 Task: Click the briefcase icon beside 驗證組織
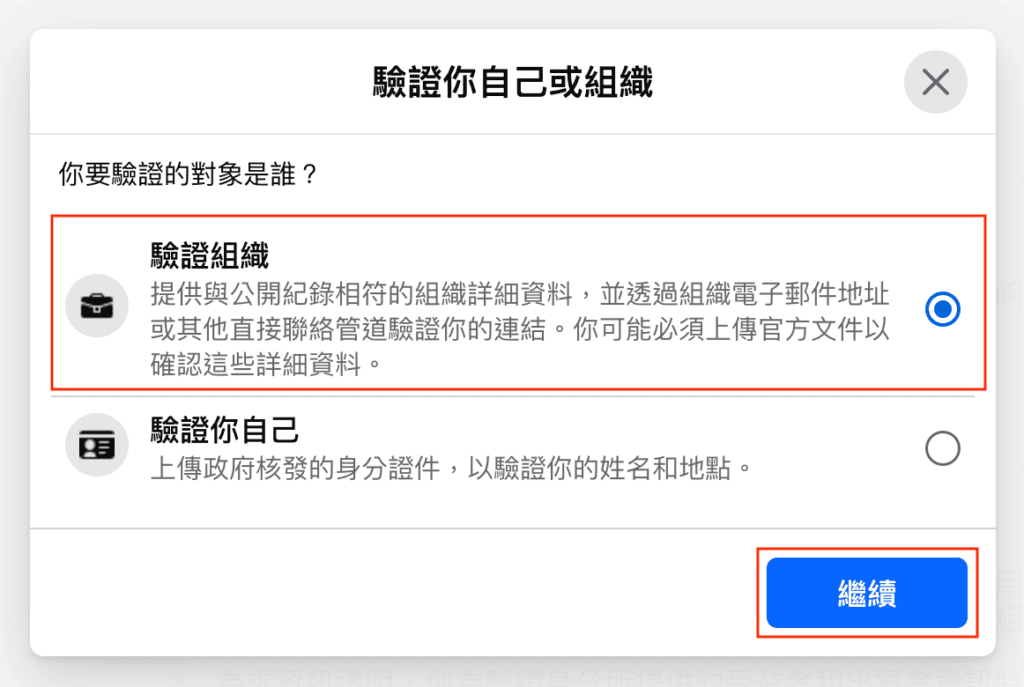tap(97, 306)
